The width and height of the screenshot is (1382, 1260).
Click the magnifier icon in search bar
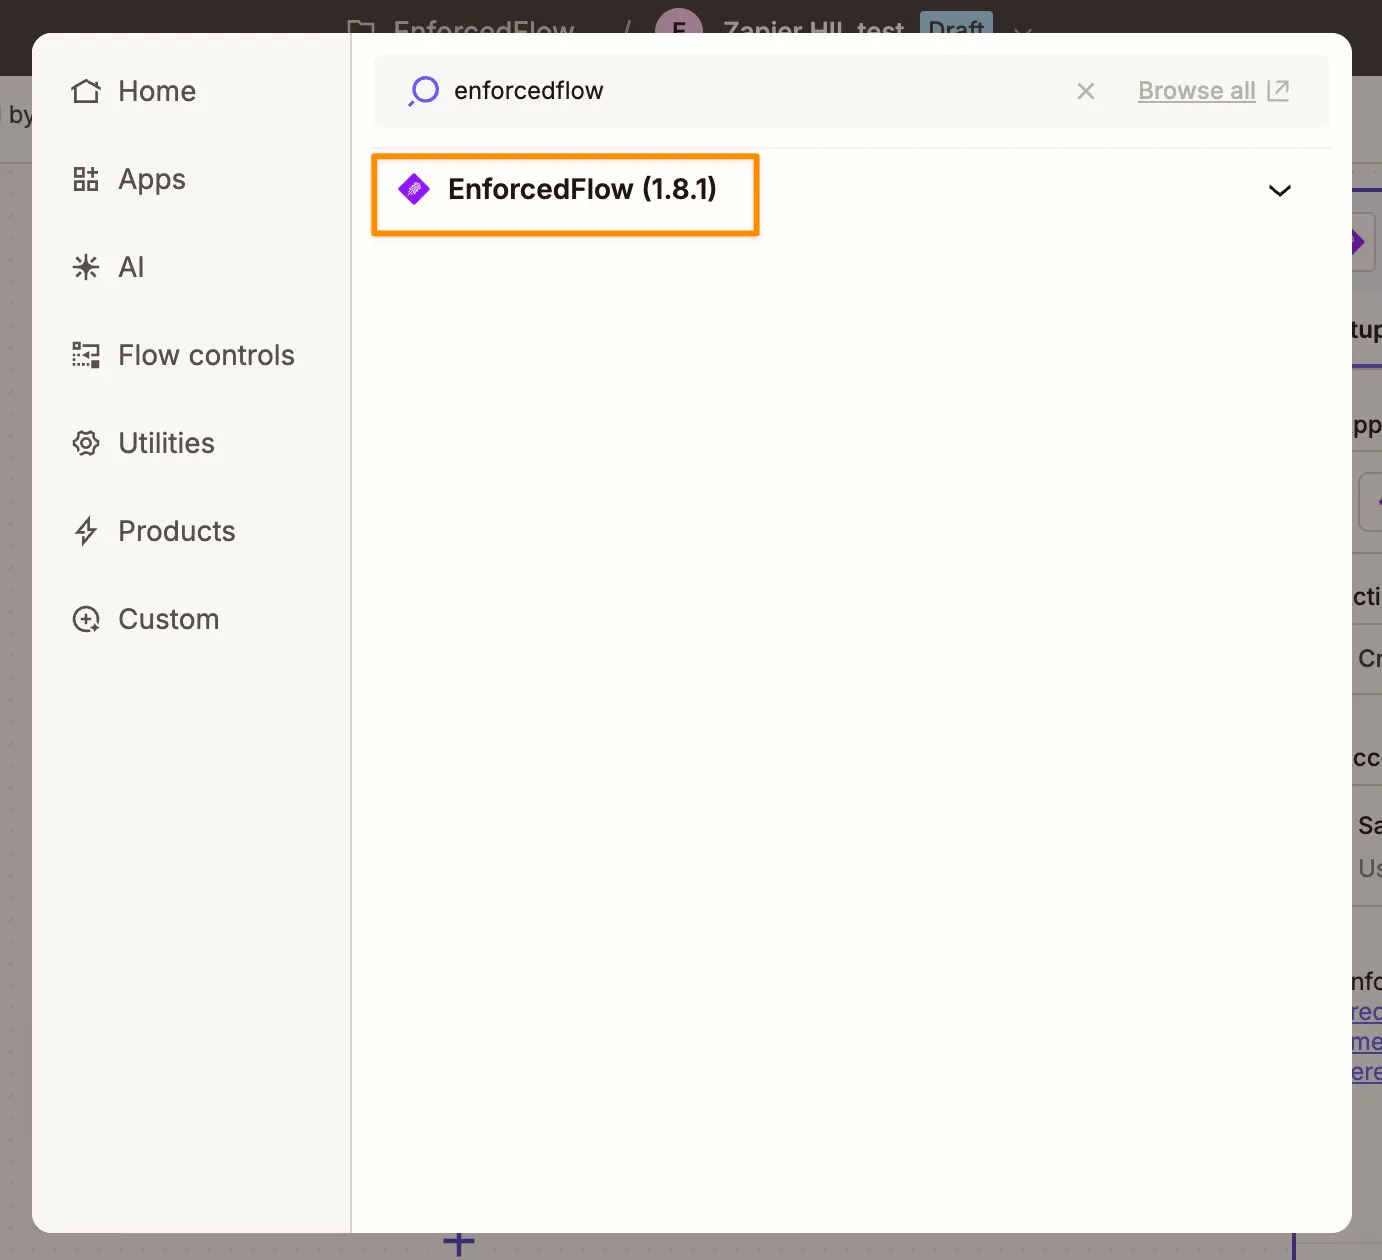[424, 91]
